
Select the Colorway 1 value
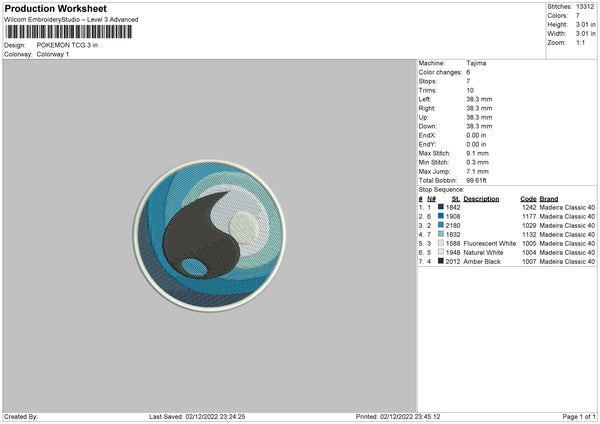pyautogui.click(x=53, y=54)
